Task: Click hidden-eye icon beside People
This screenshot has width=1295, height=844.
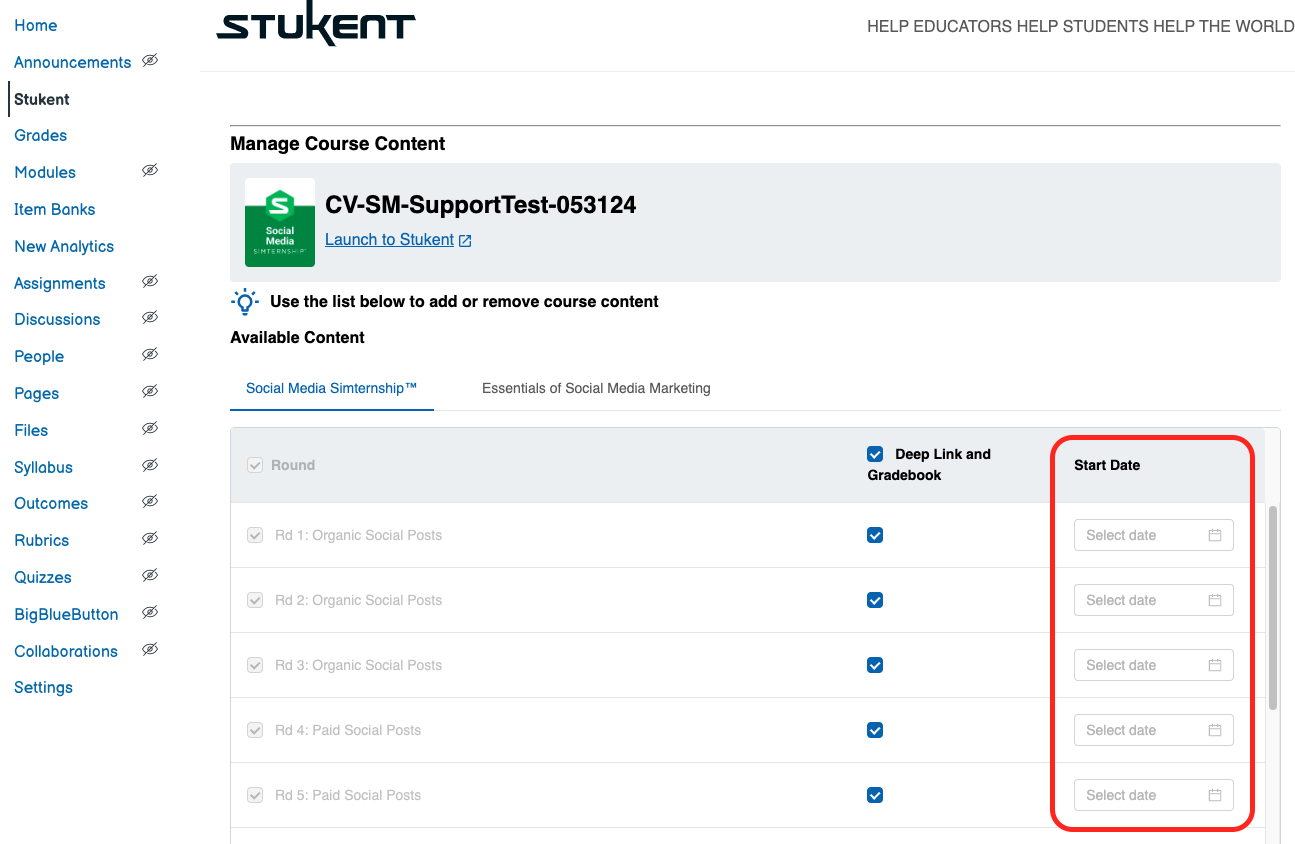Action: click(x=150, y=355)
